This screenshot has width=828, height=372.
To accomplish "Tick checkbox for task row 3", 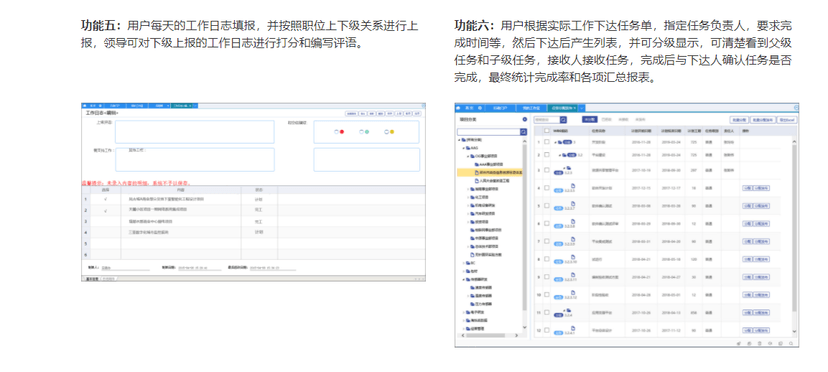I will [547, 170].
